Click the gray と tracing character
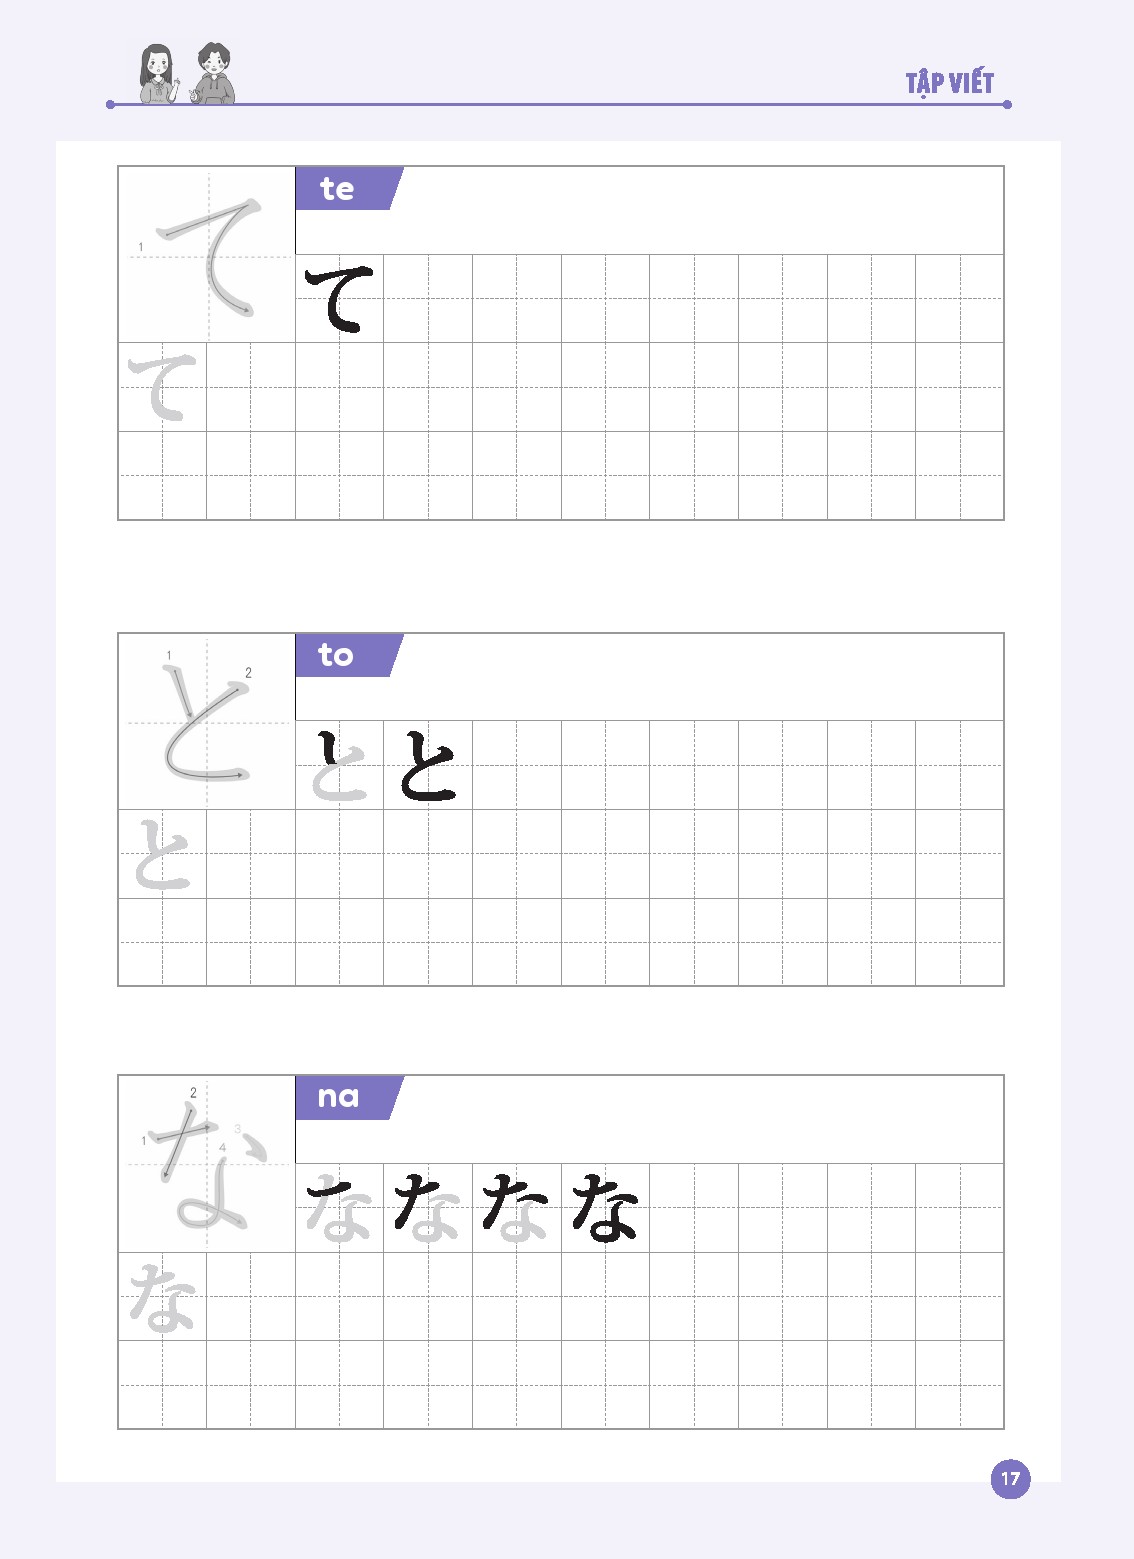 [163, 854]
